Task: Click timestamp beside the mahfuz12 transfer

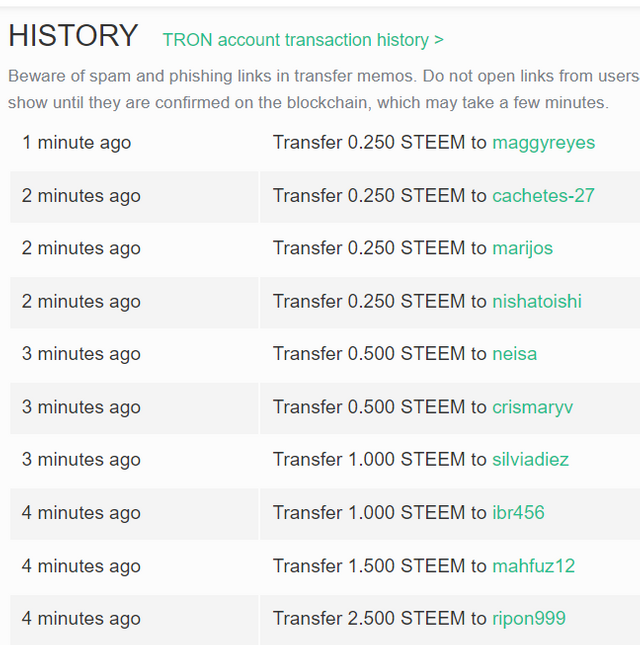Action: (81, 566)
